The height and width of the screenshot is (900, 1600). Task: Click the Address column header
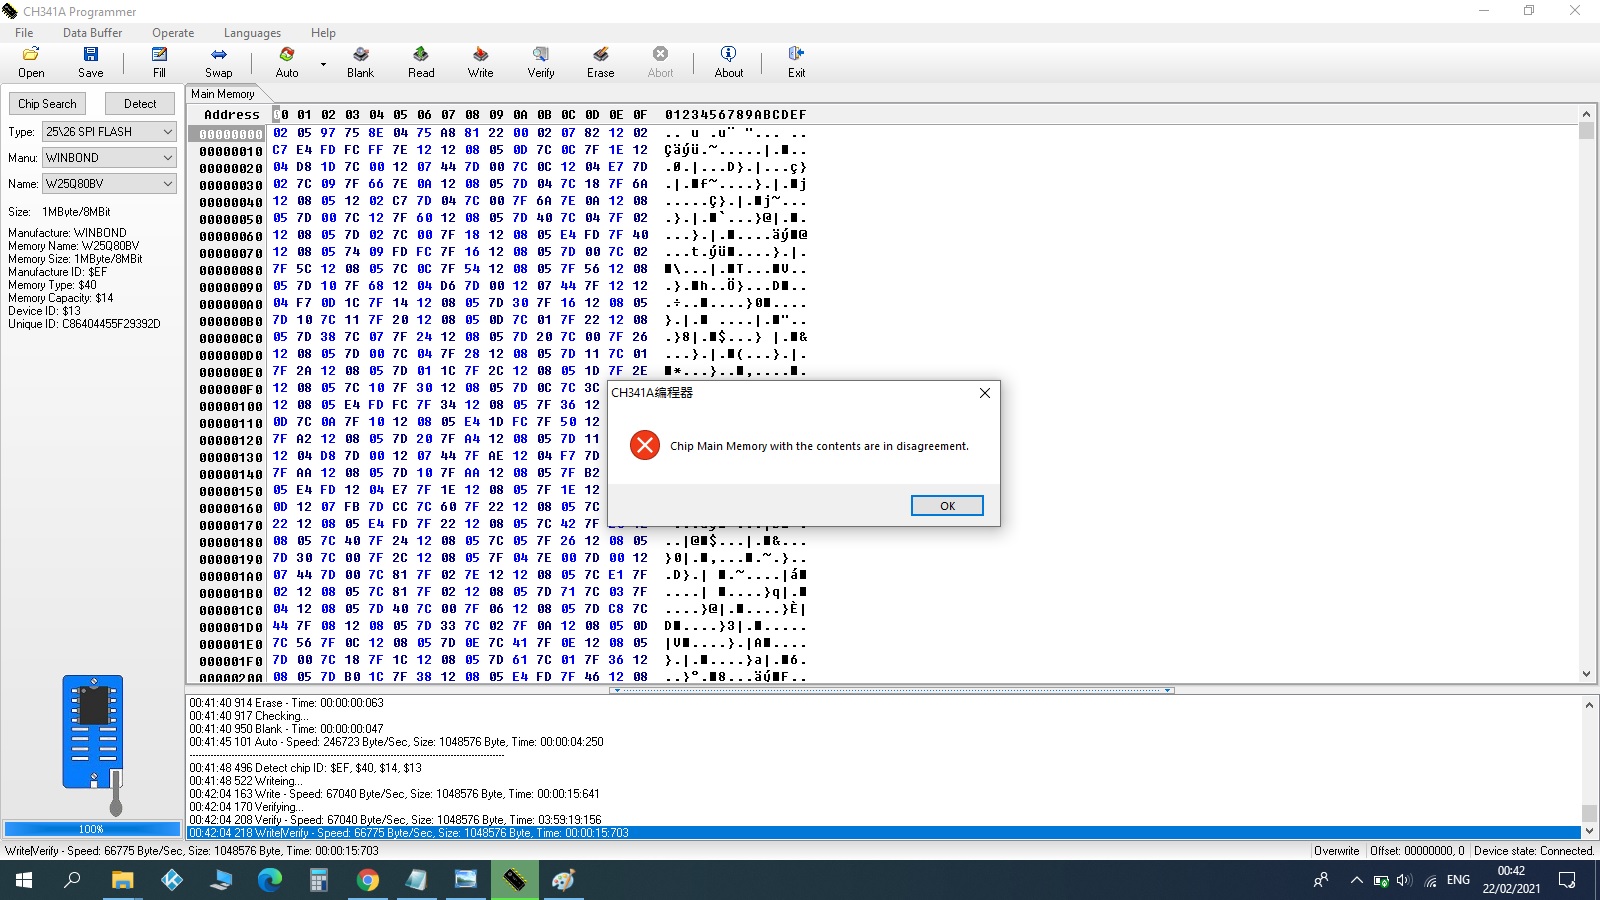point(232,115)
